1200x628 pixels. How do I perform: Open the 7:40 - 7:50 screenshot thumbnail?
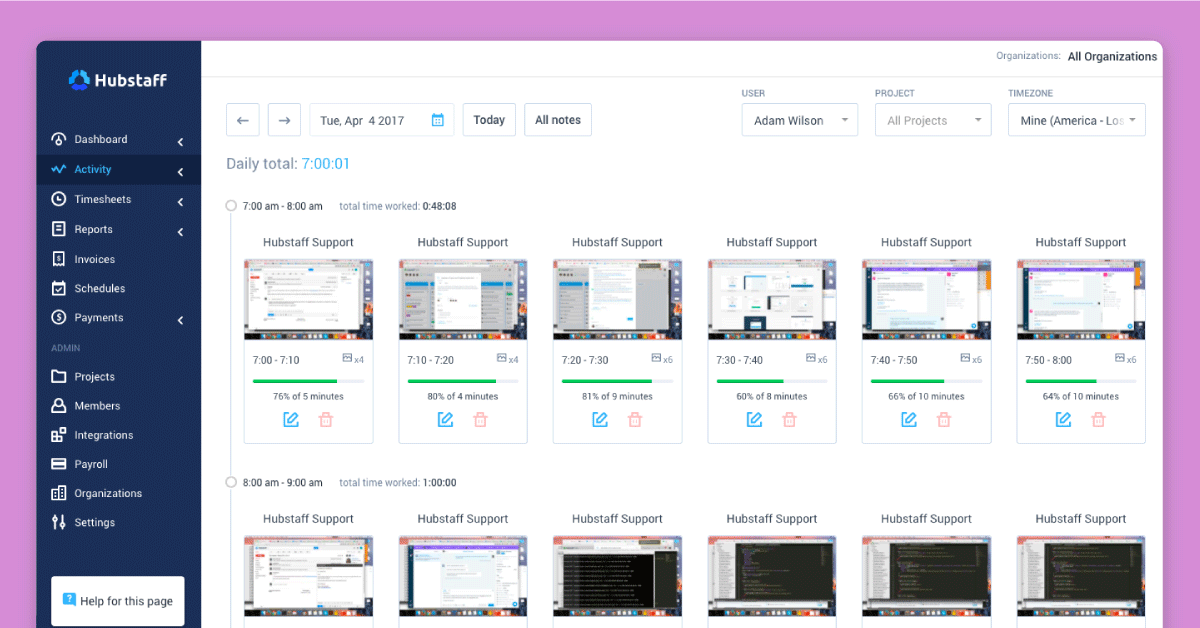926,300
